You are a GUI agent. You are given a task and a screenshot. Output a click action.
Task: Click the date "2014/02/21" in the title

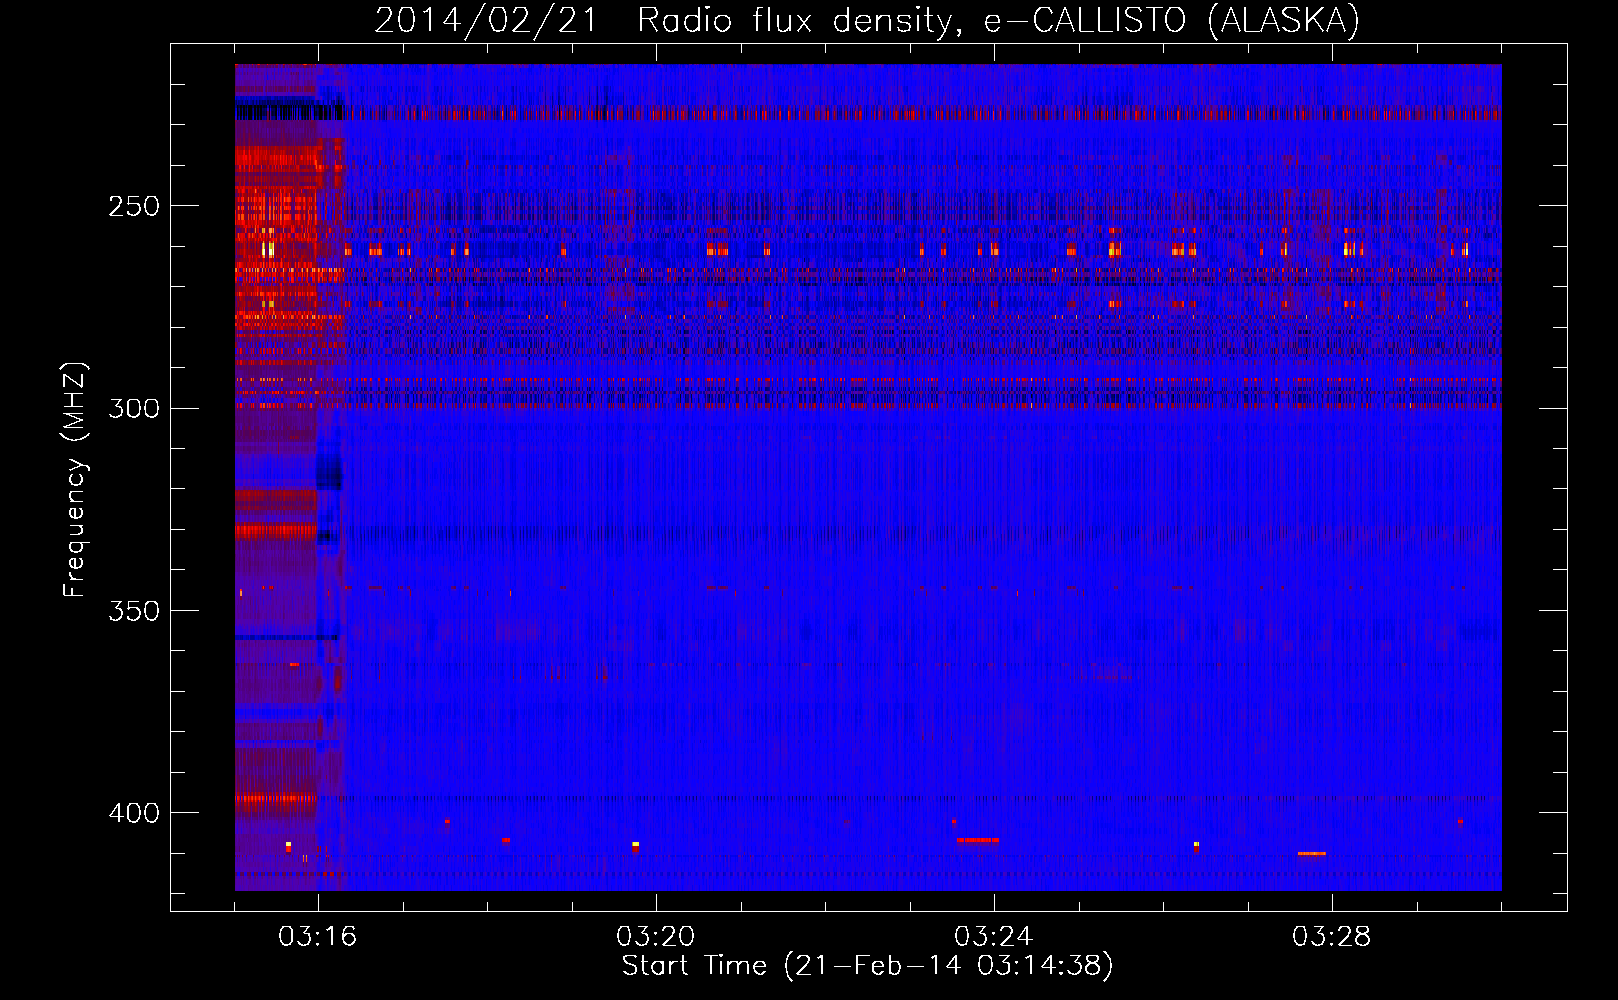click(486, 20)
